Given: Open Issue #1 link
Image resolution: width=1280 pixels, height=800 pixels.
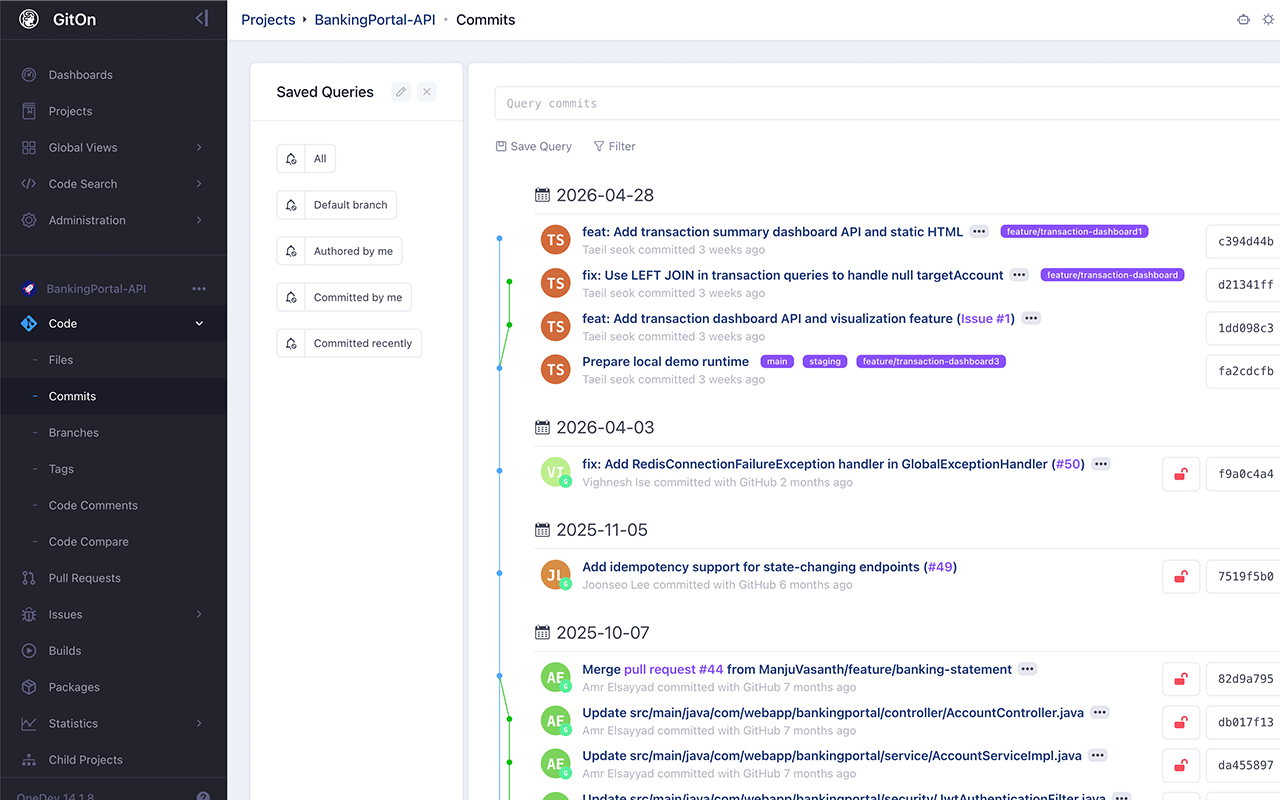Looking at the screenshot, I should [x=985, y=319].
